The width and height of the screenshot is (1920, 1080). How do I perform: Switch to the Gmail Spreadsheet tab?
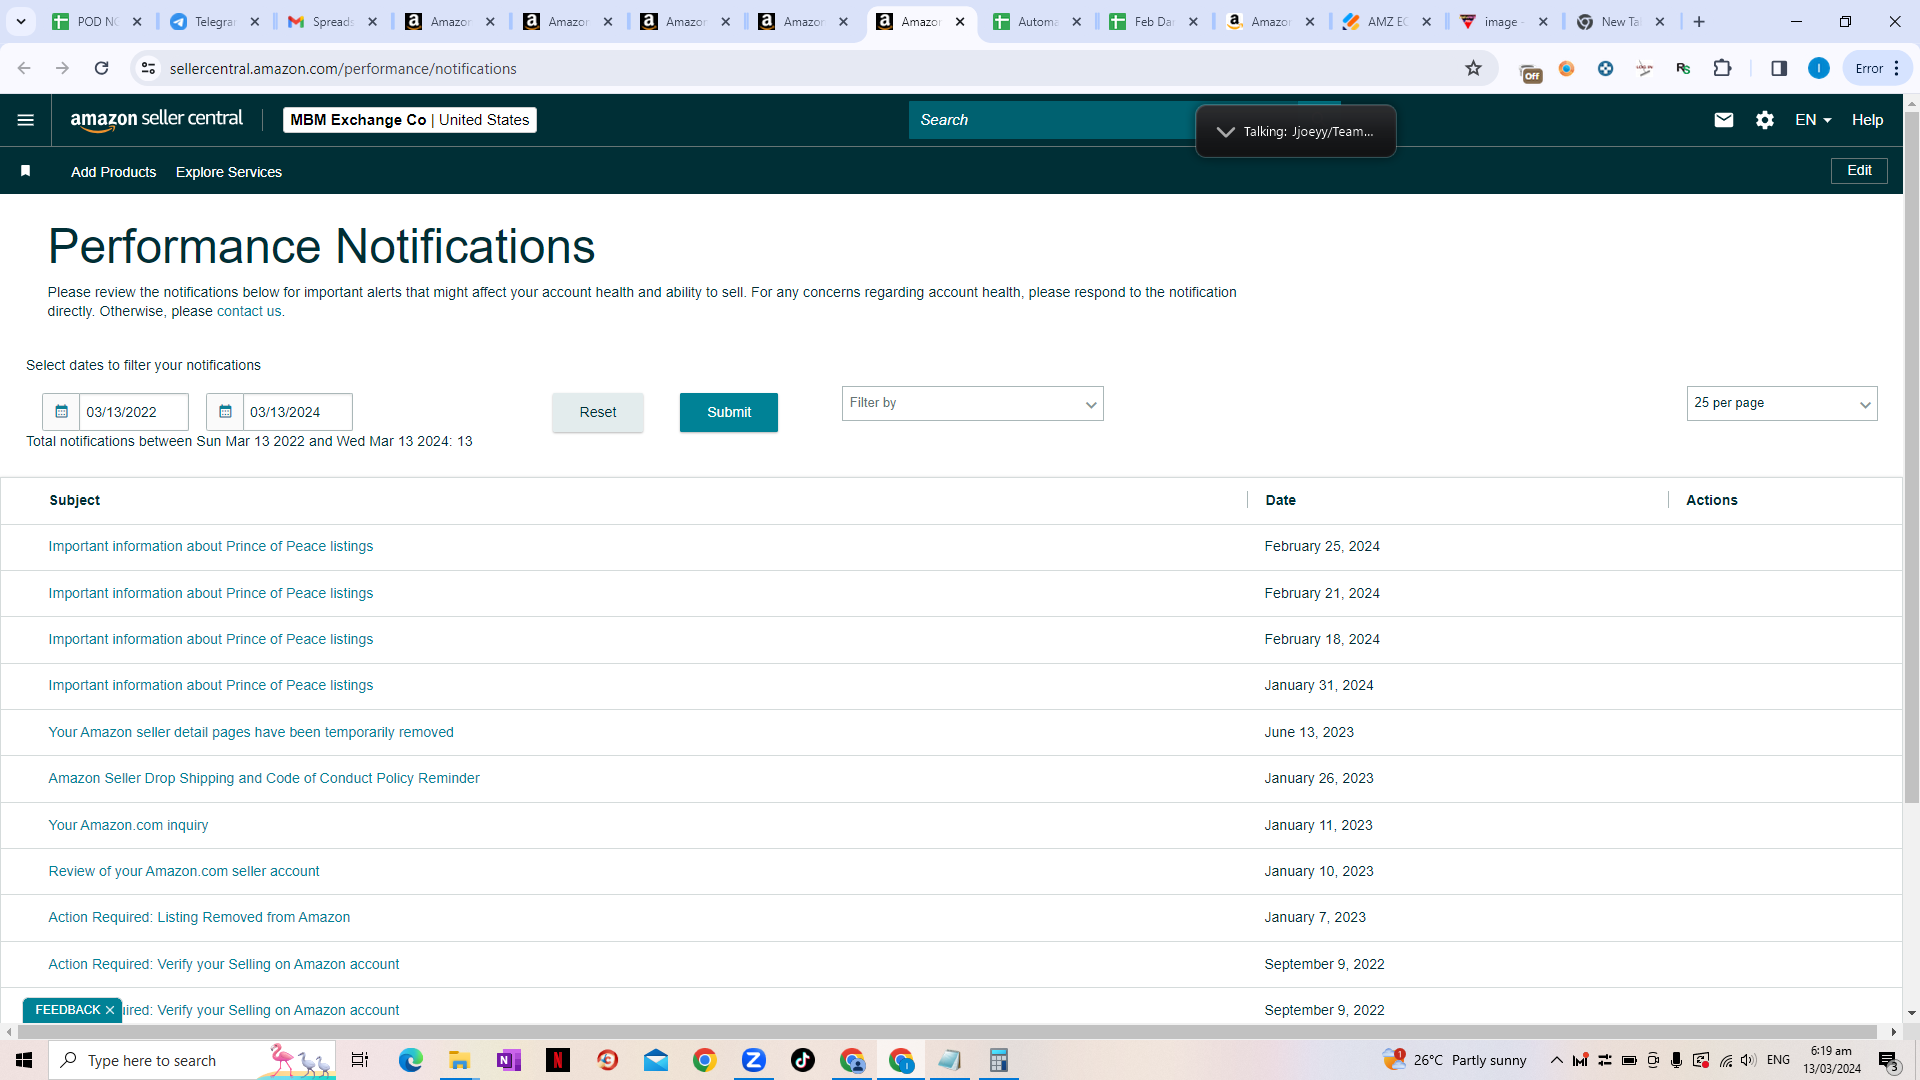332,21
